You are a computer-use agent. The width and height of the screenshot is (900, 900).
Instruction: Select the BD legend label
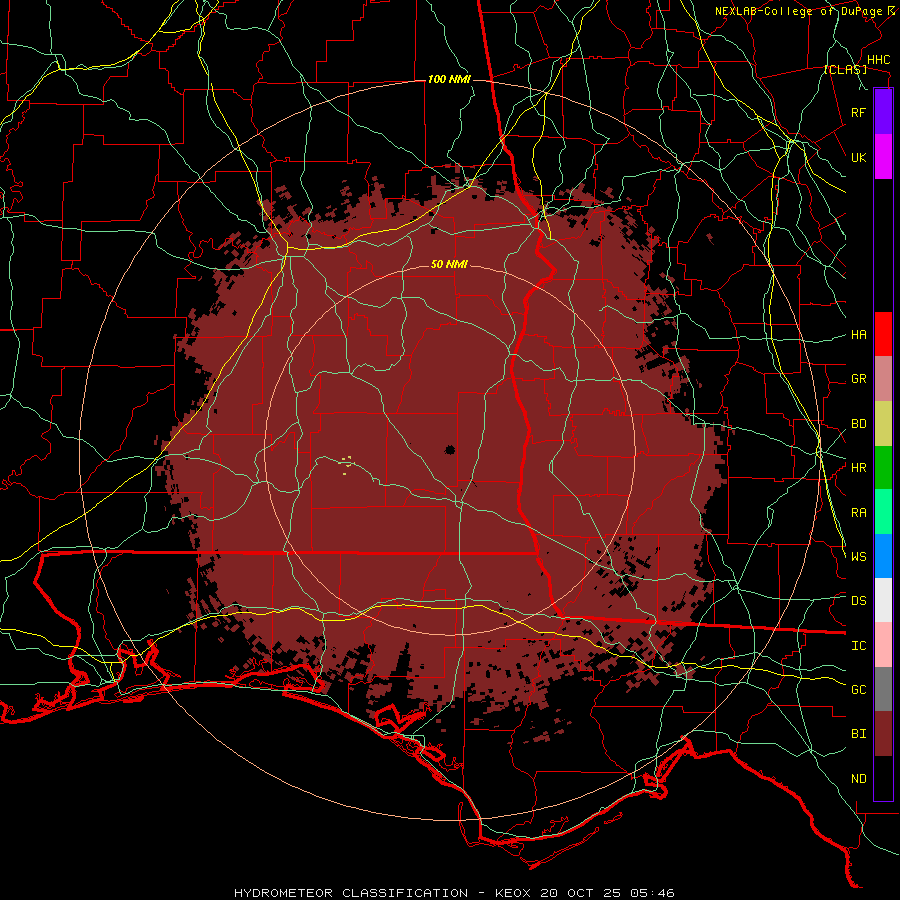coord(859,424)
